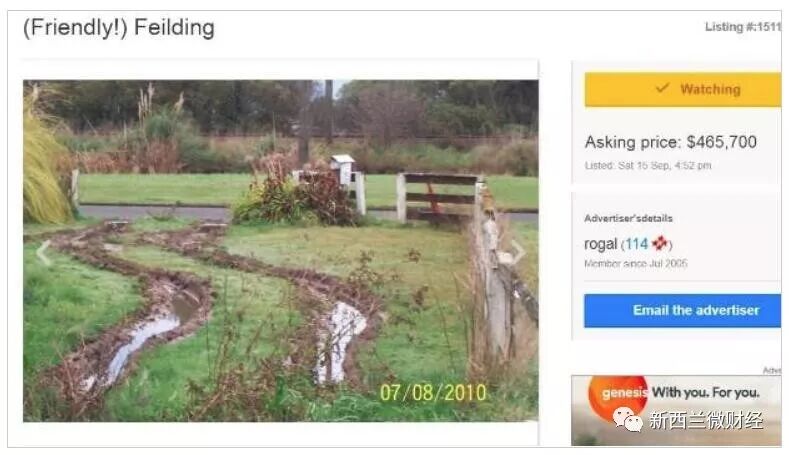Go to the previous photo using left arrow

tap(44, 252)
